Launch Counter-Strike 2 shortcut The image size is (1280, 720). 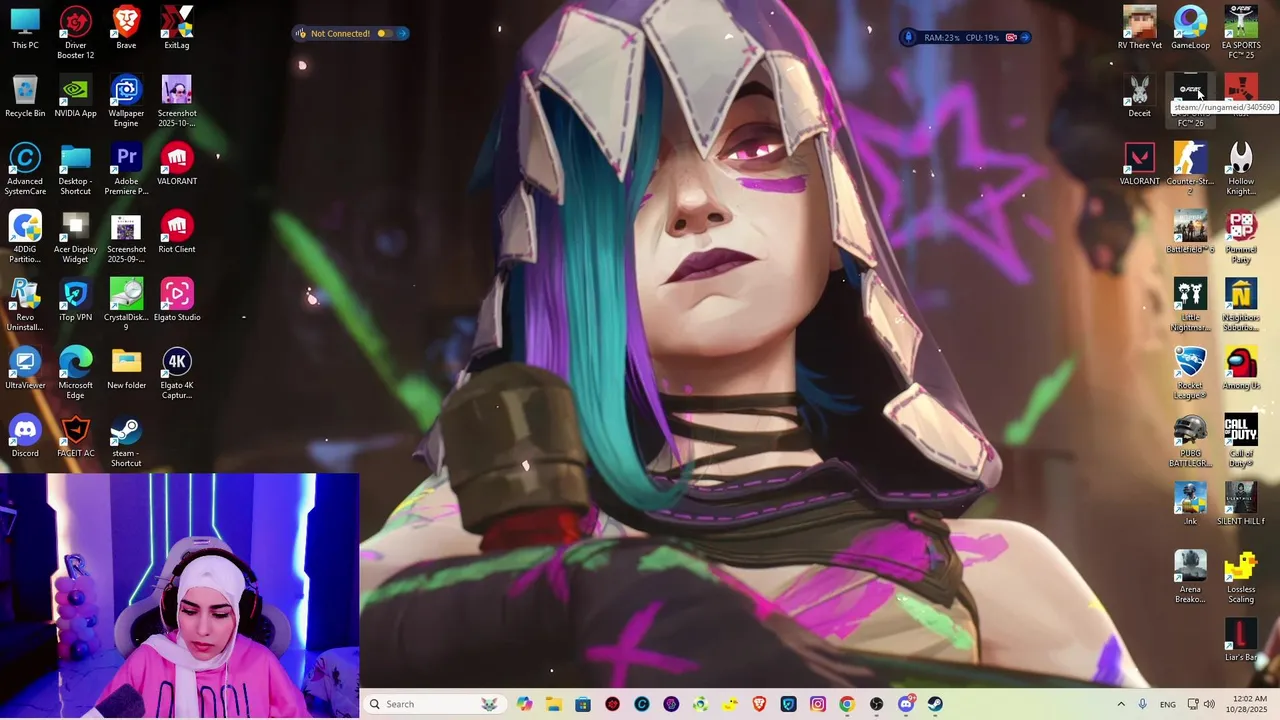point(1190,168)
